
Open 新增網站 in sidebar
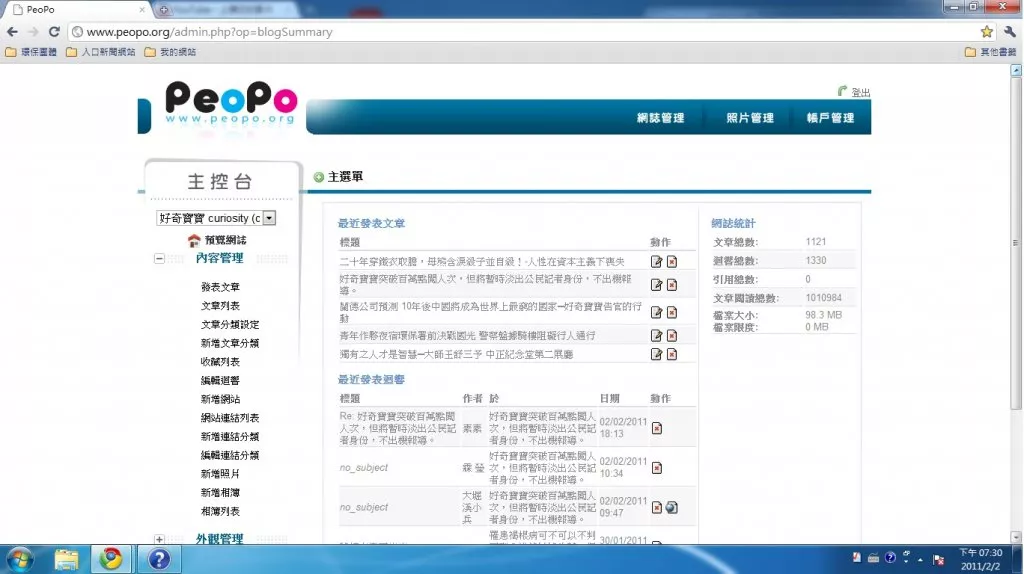click(220, 399)
